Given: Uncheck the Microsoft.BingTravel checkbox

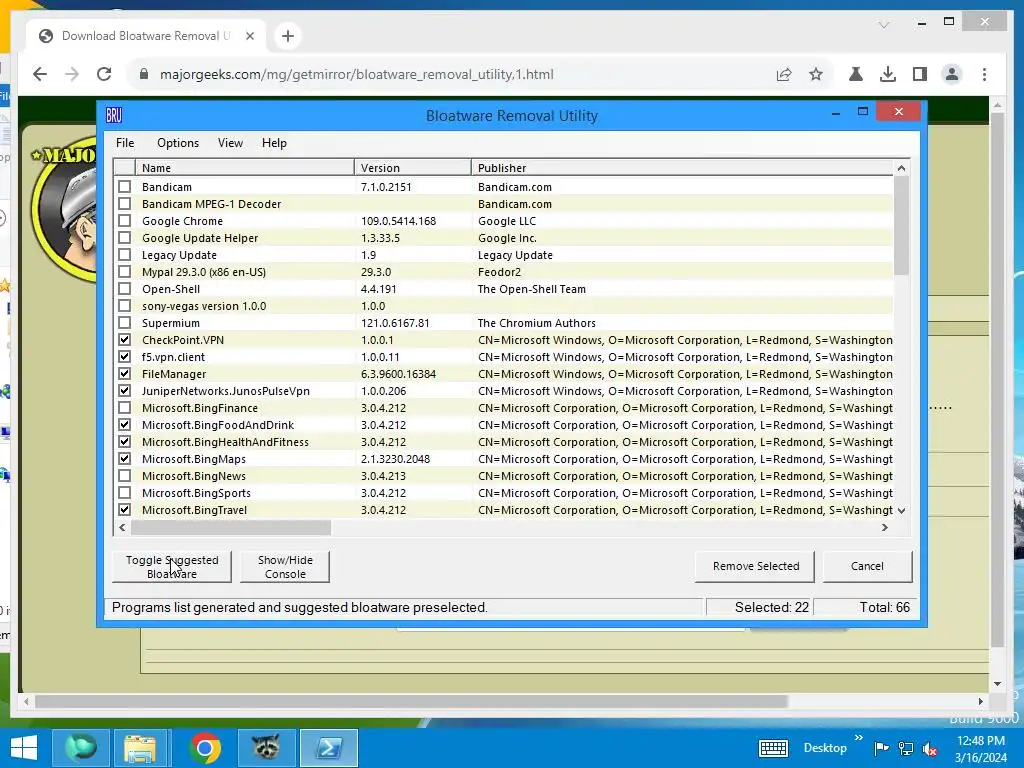Looking at the screenshot, I should 124,509.
